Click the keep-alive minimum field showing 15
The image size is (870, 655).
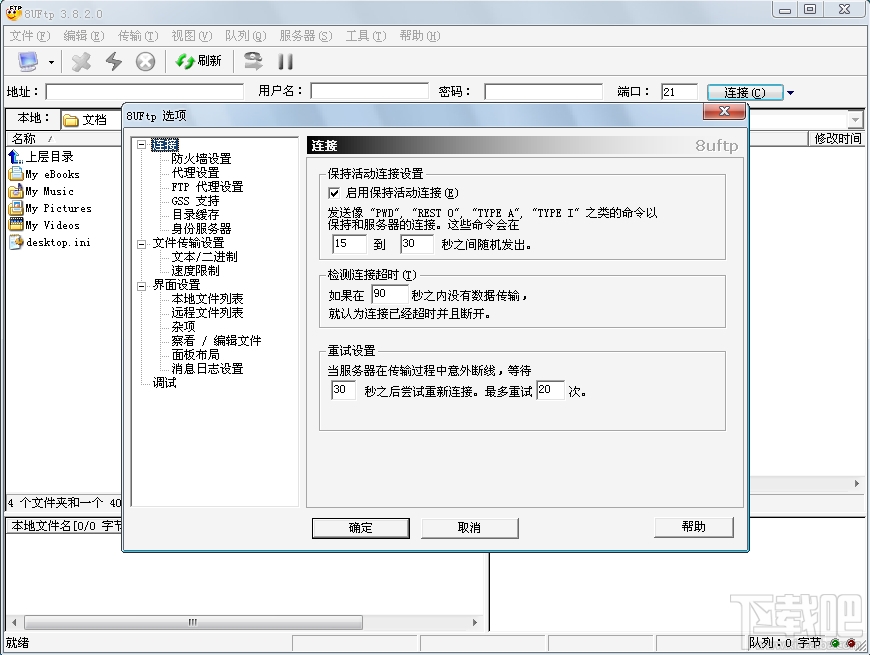coord(349,244)
